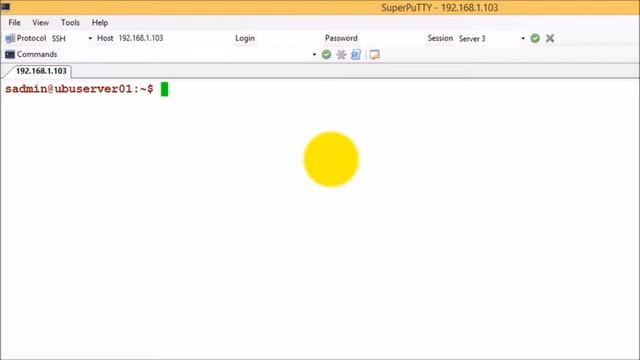This screenshot has width=640, height=360.
Task: Select the 192.168.1.103 session tab
Action: pyautogui.click(x=41, y=71)
